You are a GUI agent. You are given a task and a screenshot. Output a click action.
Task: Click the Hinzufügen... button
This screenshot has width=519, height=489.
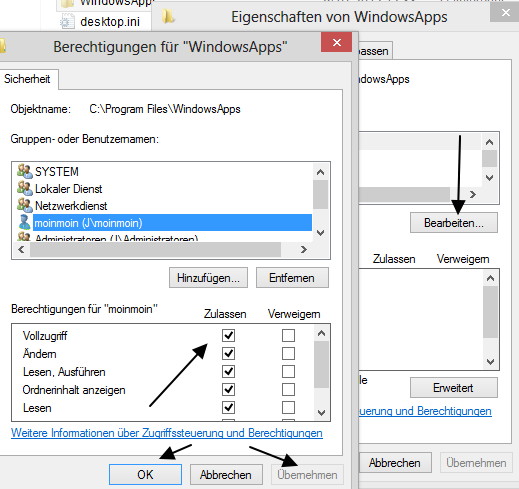click(x=208, y=278)
